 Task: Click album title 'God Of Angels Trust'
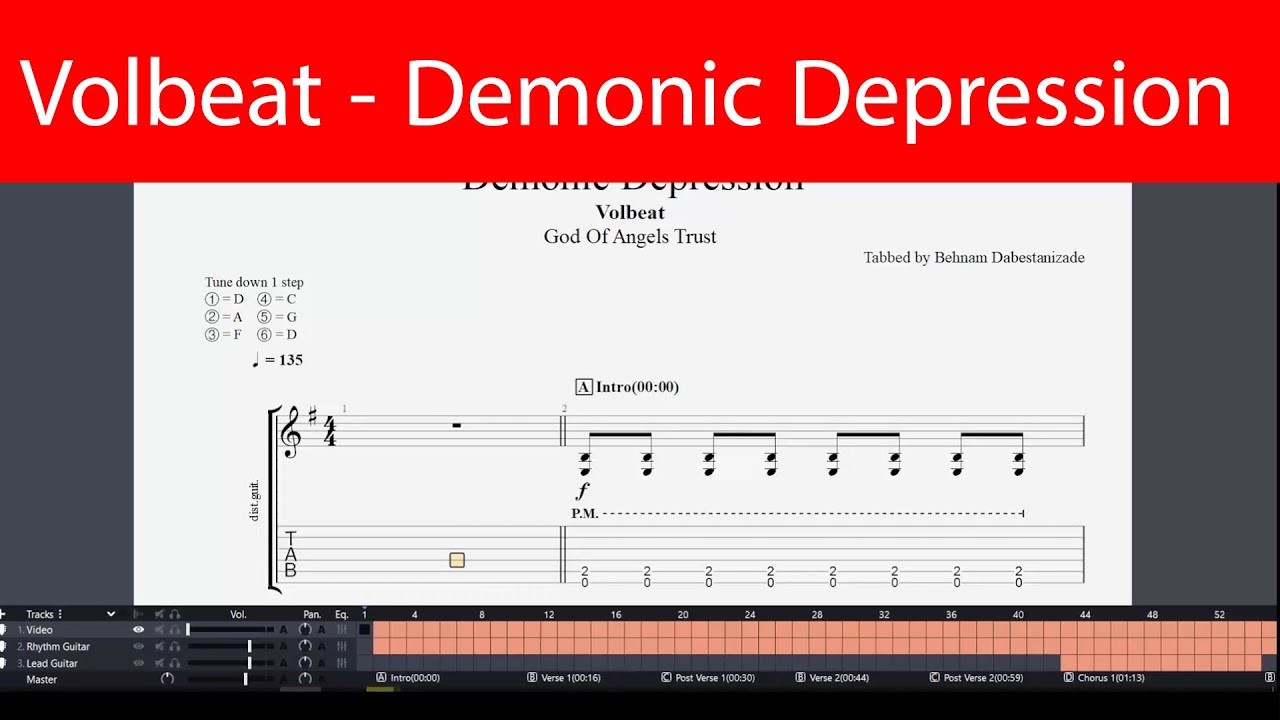tap(630, 237)
